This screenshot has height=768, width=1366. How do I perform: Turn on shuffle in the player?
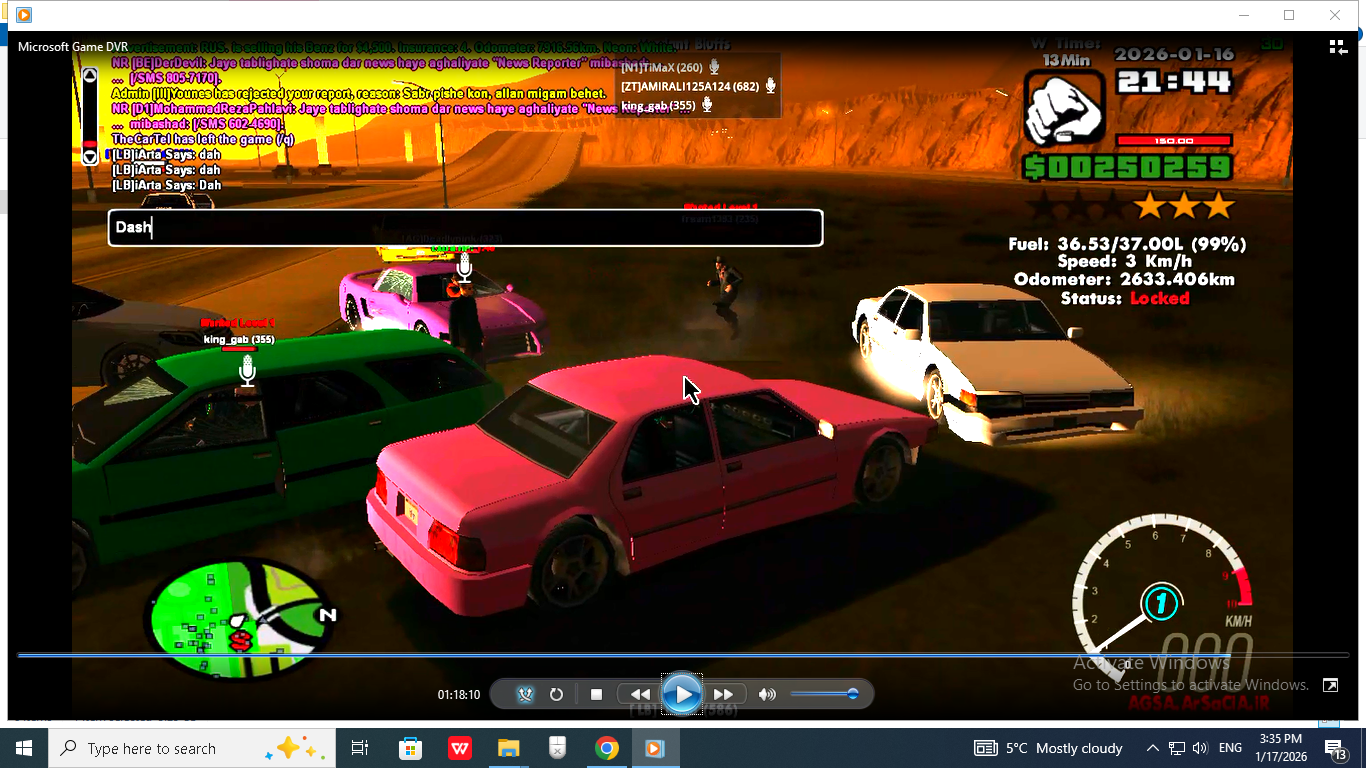pyautogui.click(x=526, y=694)
